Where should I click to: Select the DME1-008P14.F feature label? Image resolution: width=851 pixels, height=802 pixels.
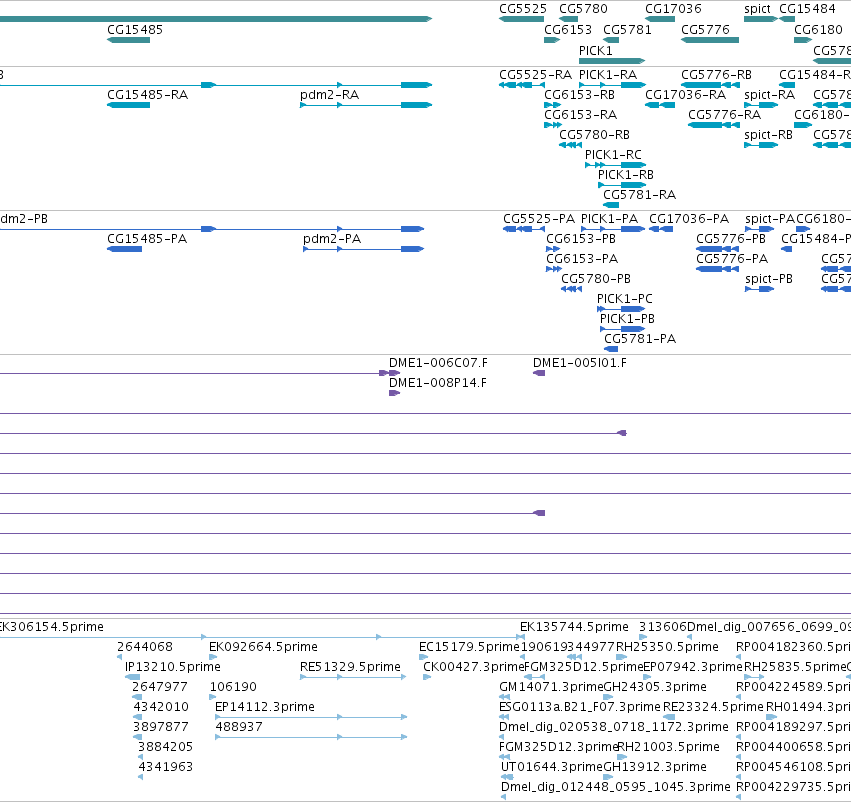[437, 383]
